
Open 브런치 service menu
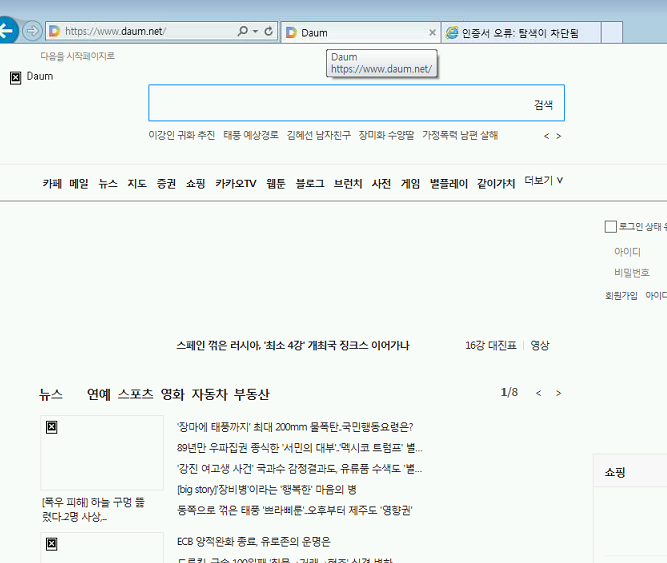348,184
